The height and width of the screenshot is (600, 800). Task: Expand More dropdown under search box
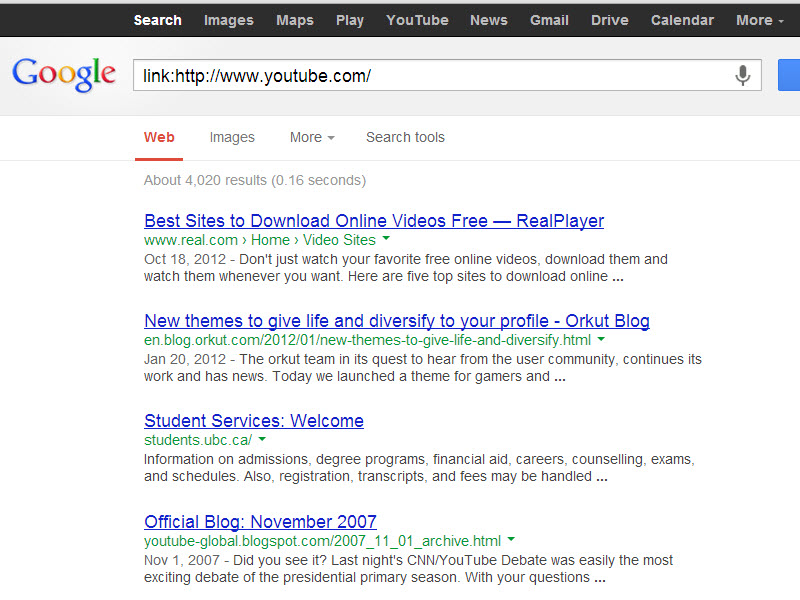click(x=312, y=137)
